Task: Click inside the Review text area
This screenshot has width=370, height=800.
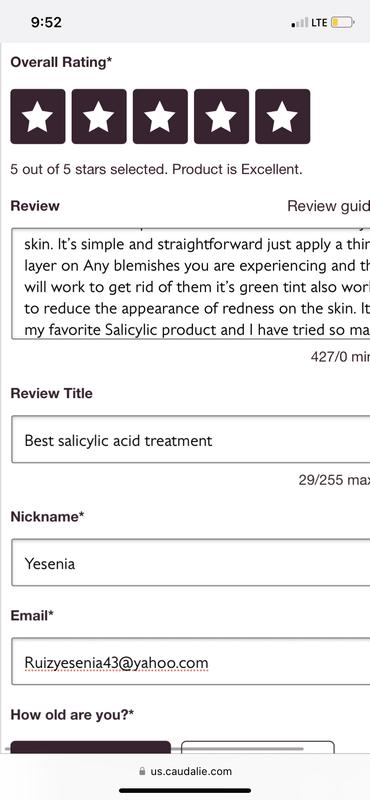Action: pyautogui.click(x=190, y=283)
